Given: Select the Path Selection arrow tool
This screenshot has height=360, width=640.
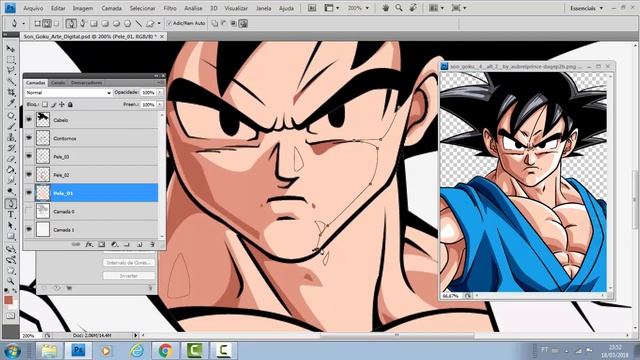Looking at the screenshot, I should pyautogui.click(x=11, y=225).
